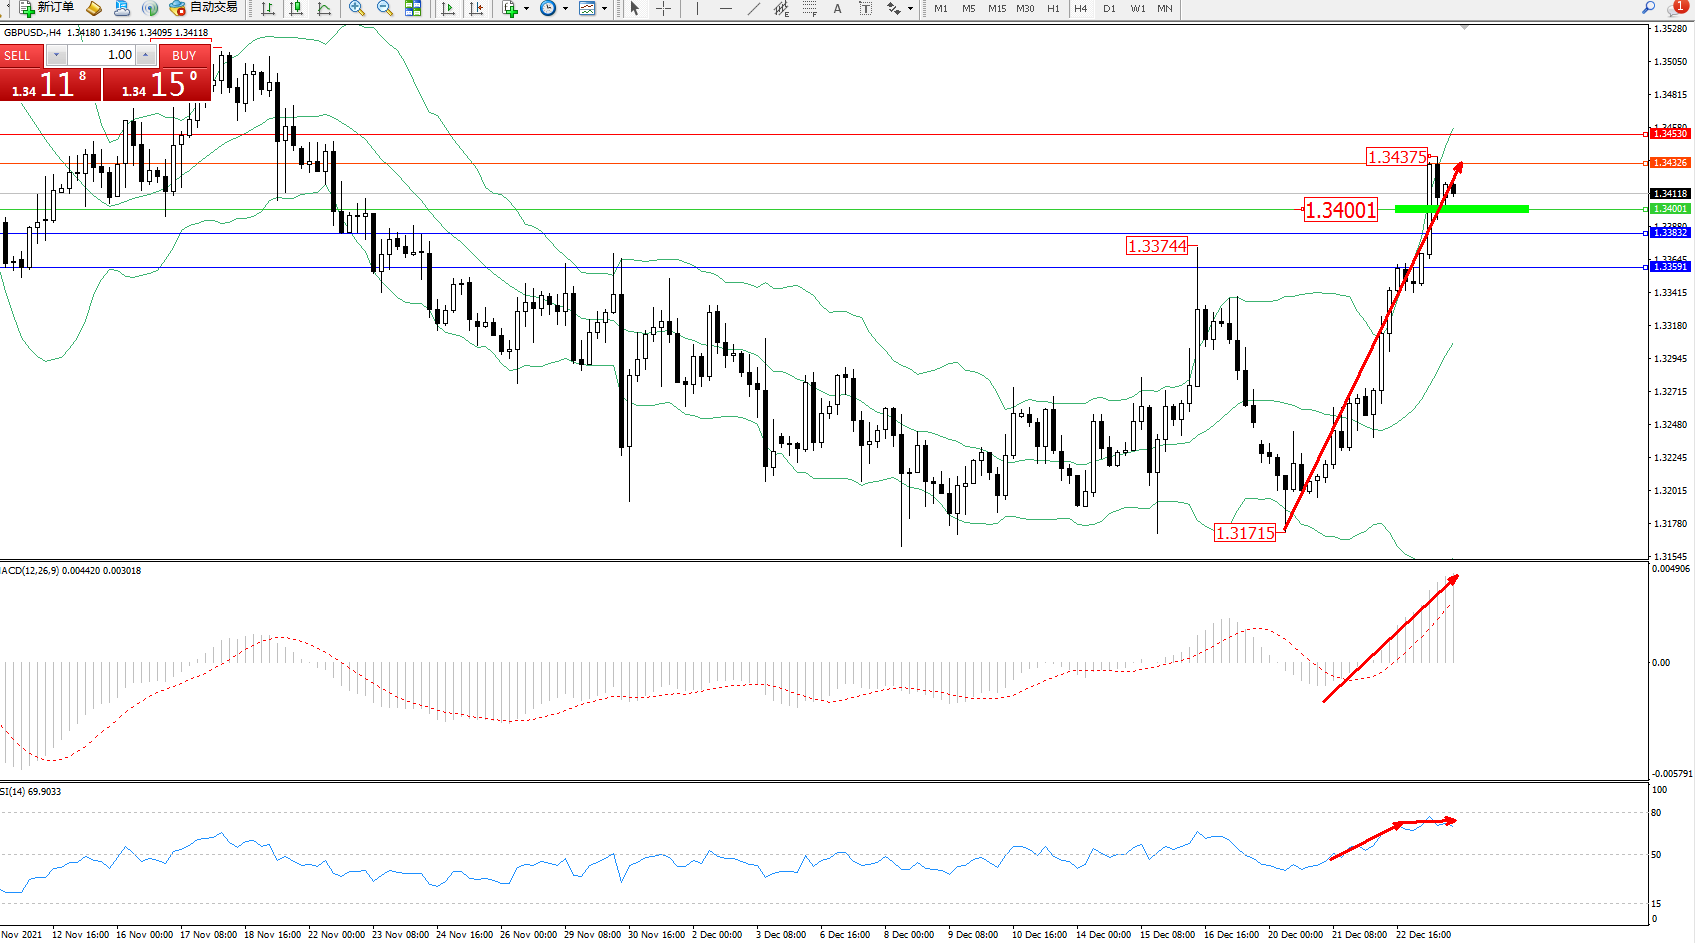Toggle chart auto scroll

coord(448,8)
